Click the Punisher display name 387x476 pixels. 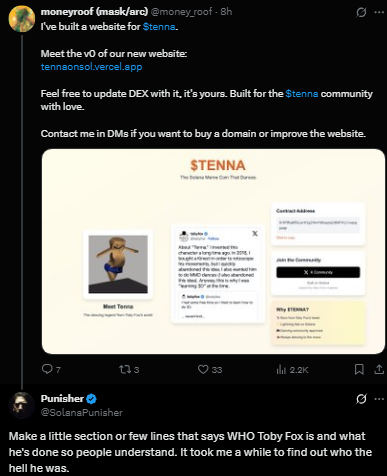tap(62, 398)
